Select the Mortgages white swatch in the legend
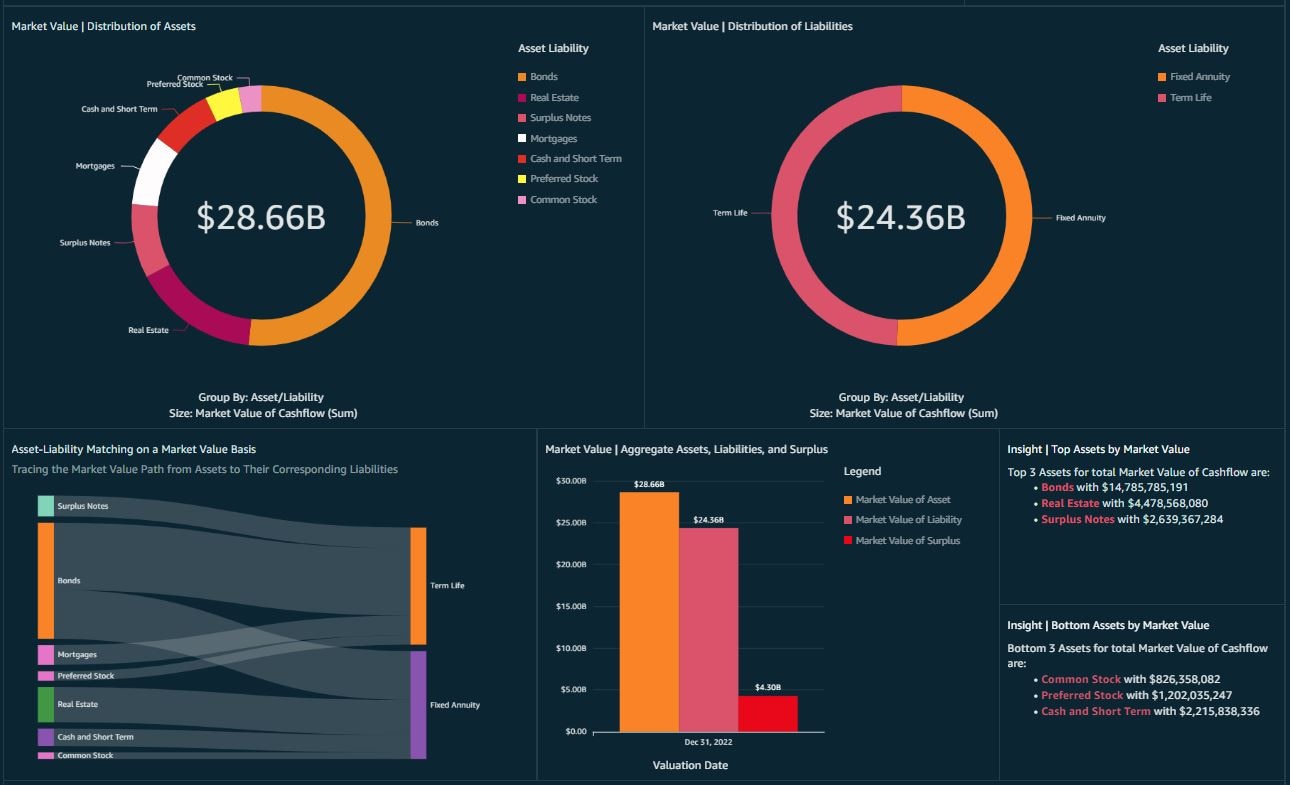 [522, 139]
